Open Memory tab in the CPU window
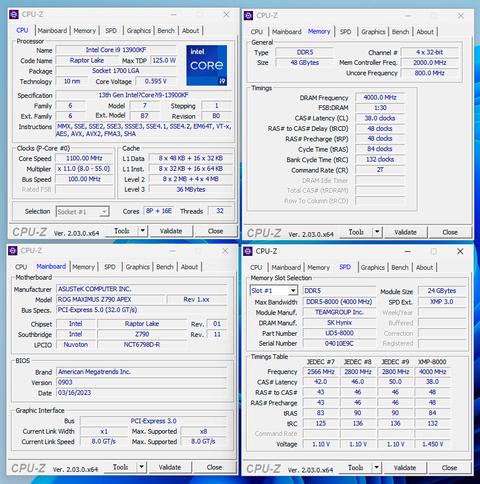The width and height of the screenshot is (480, 484). 85,31
